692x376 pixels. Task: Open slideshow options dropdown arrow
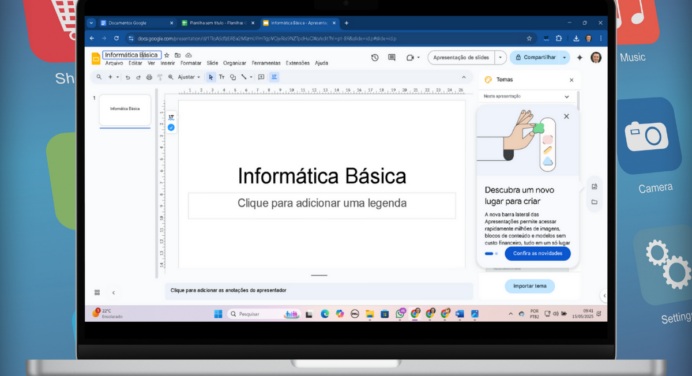point(500,57)
